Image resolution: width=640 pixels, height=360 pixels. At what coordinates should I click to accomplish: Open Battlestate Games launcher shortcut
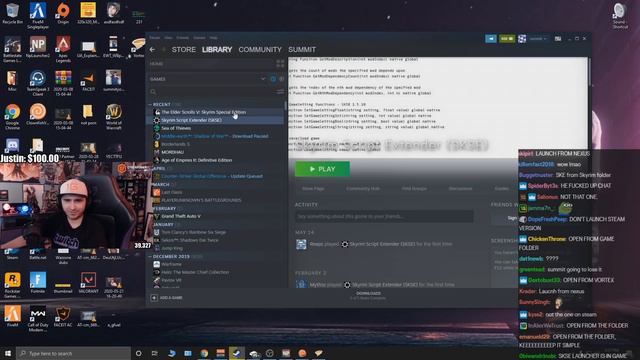(12, 48)
